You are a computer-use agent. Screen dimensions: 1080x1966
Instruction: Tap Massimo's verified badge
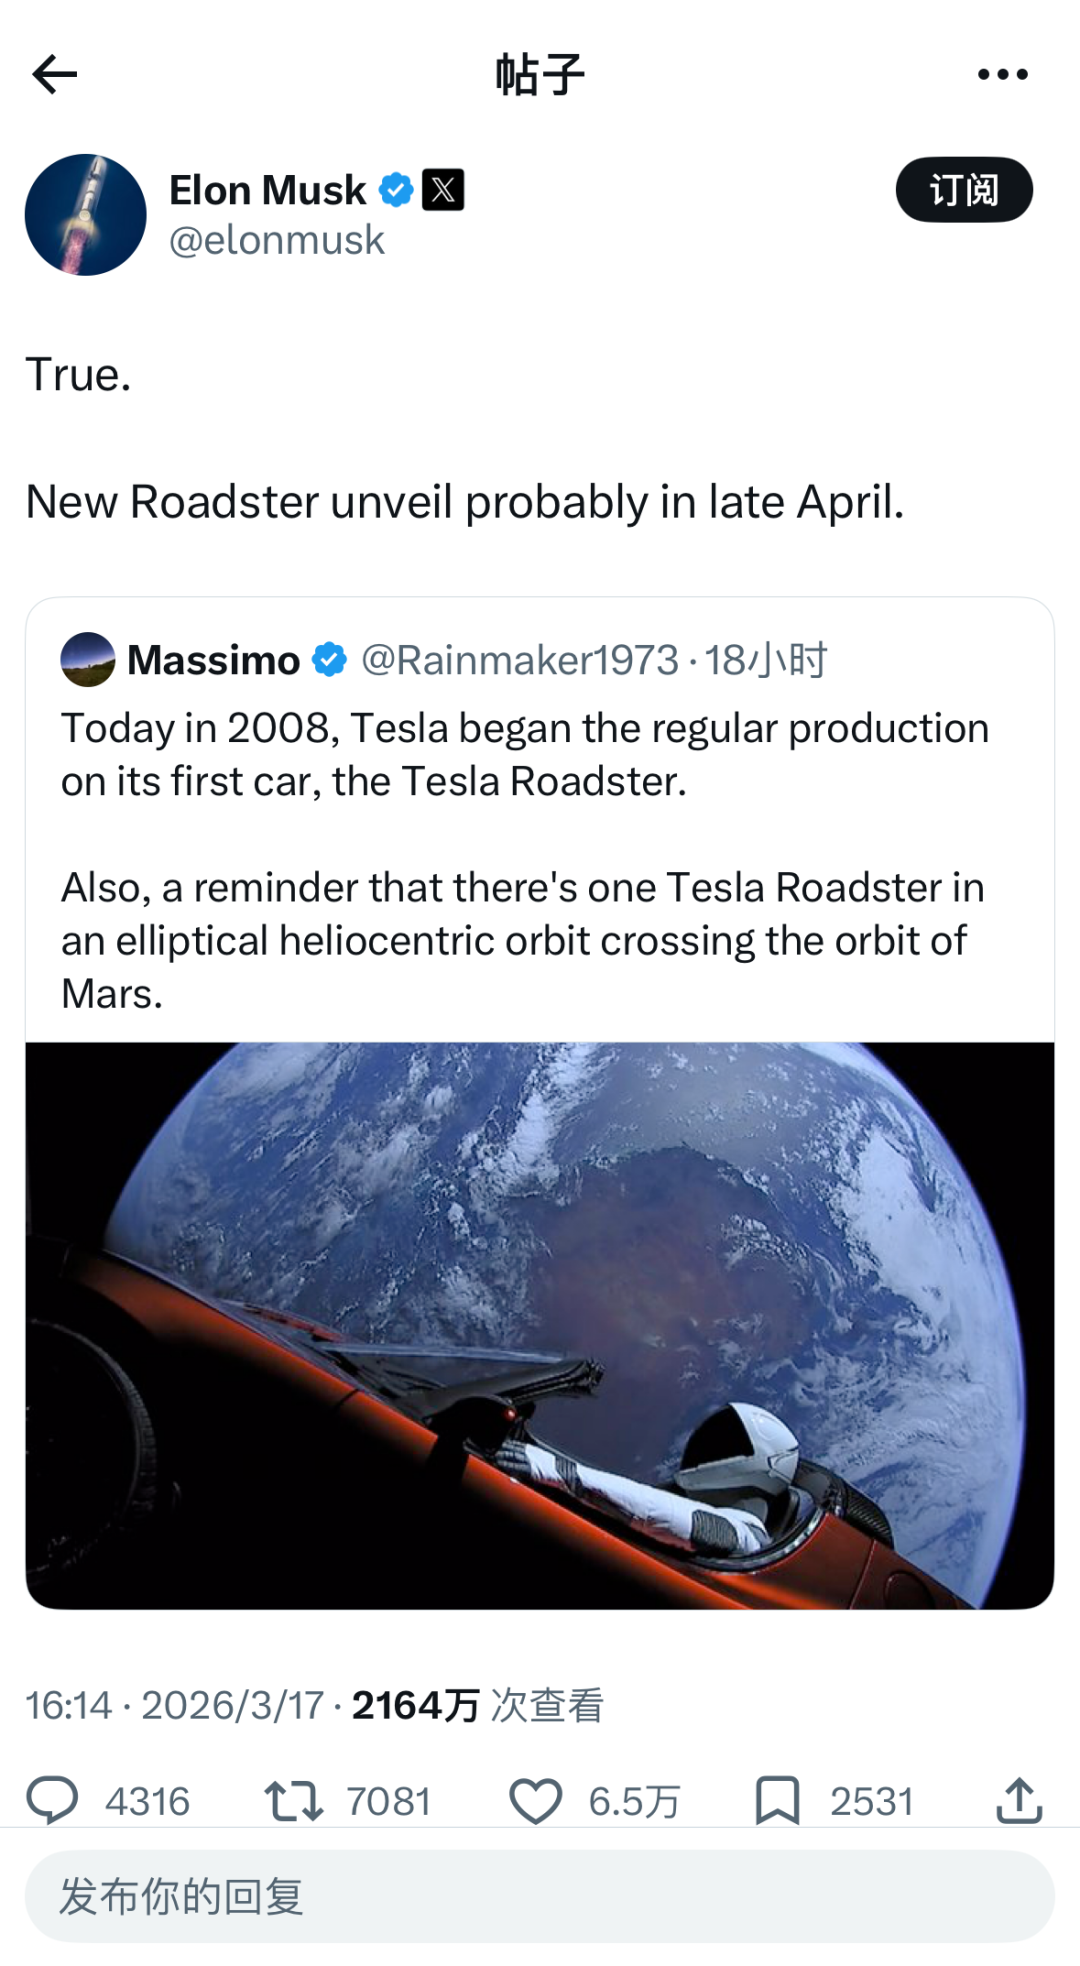point(329,660)
